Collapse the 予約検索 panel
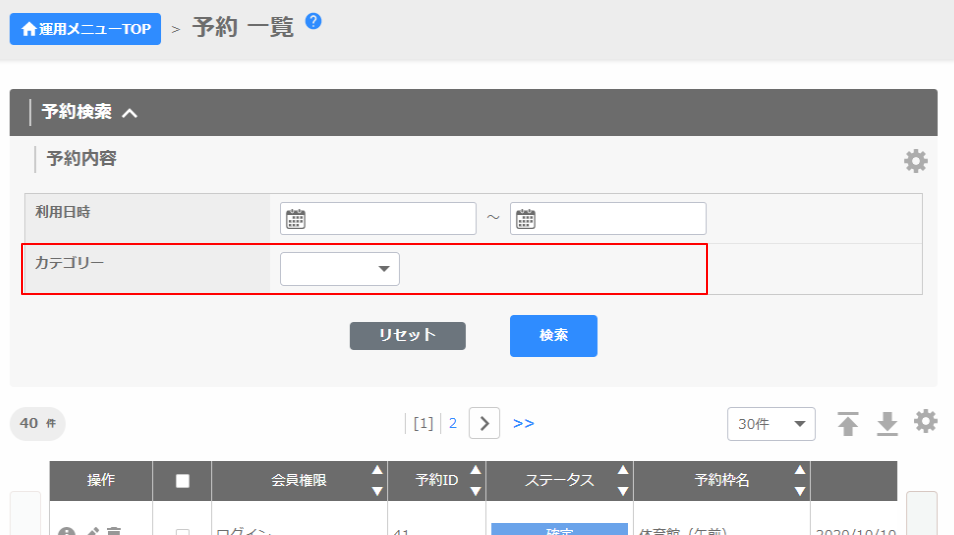 (129, 113)
